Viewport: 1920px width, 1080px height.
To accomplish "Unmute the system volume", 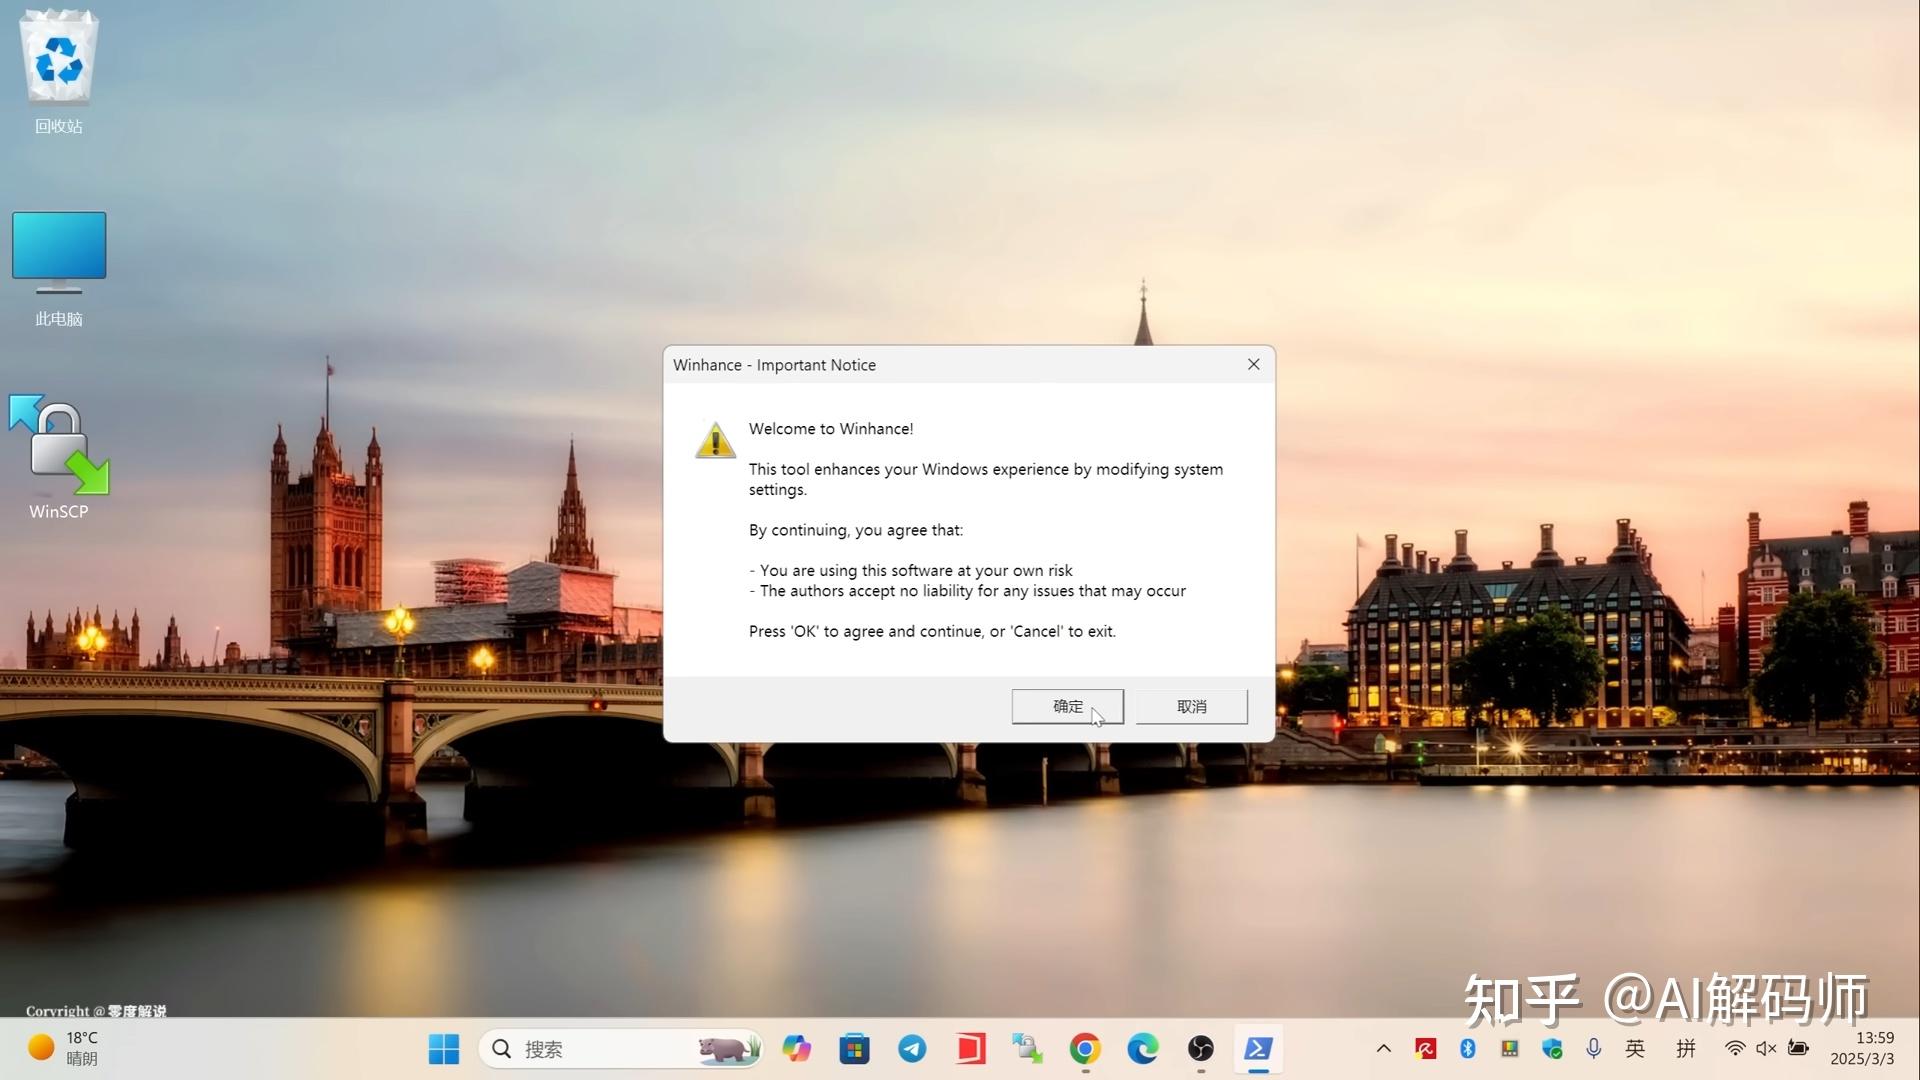I will [x=1765, y=1048].
